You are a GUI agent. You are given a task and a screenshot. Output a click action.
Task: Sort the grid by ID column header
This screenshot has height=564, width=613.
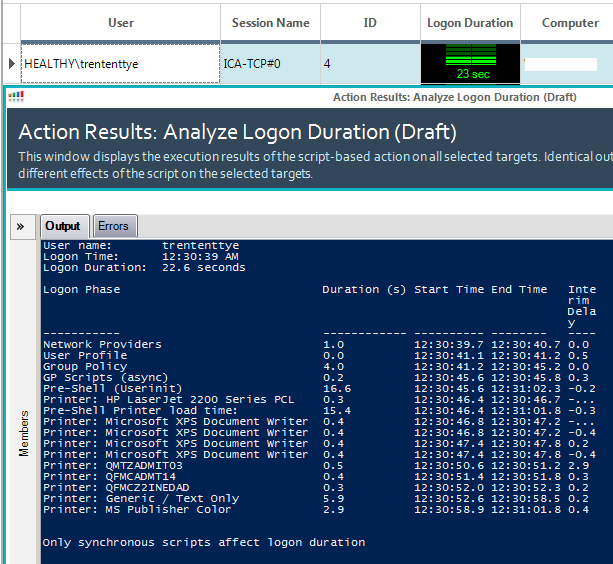[367, 22]
